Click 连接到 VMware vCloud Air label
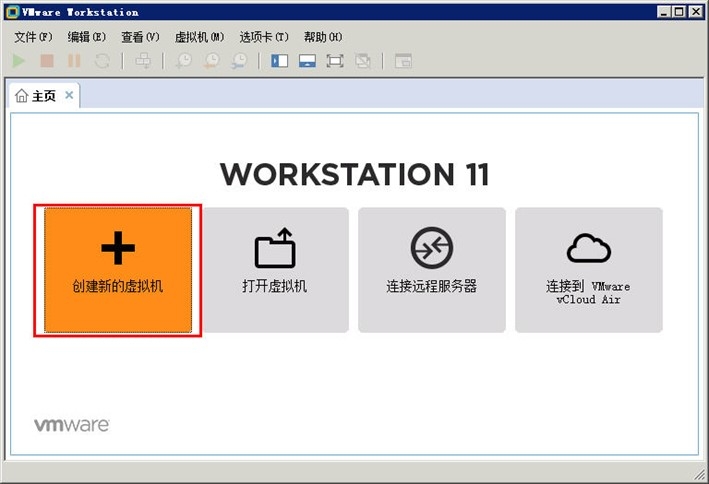709x484 pixels. [588, 292]
